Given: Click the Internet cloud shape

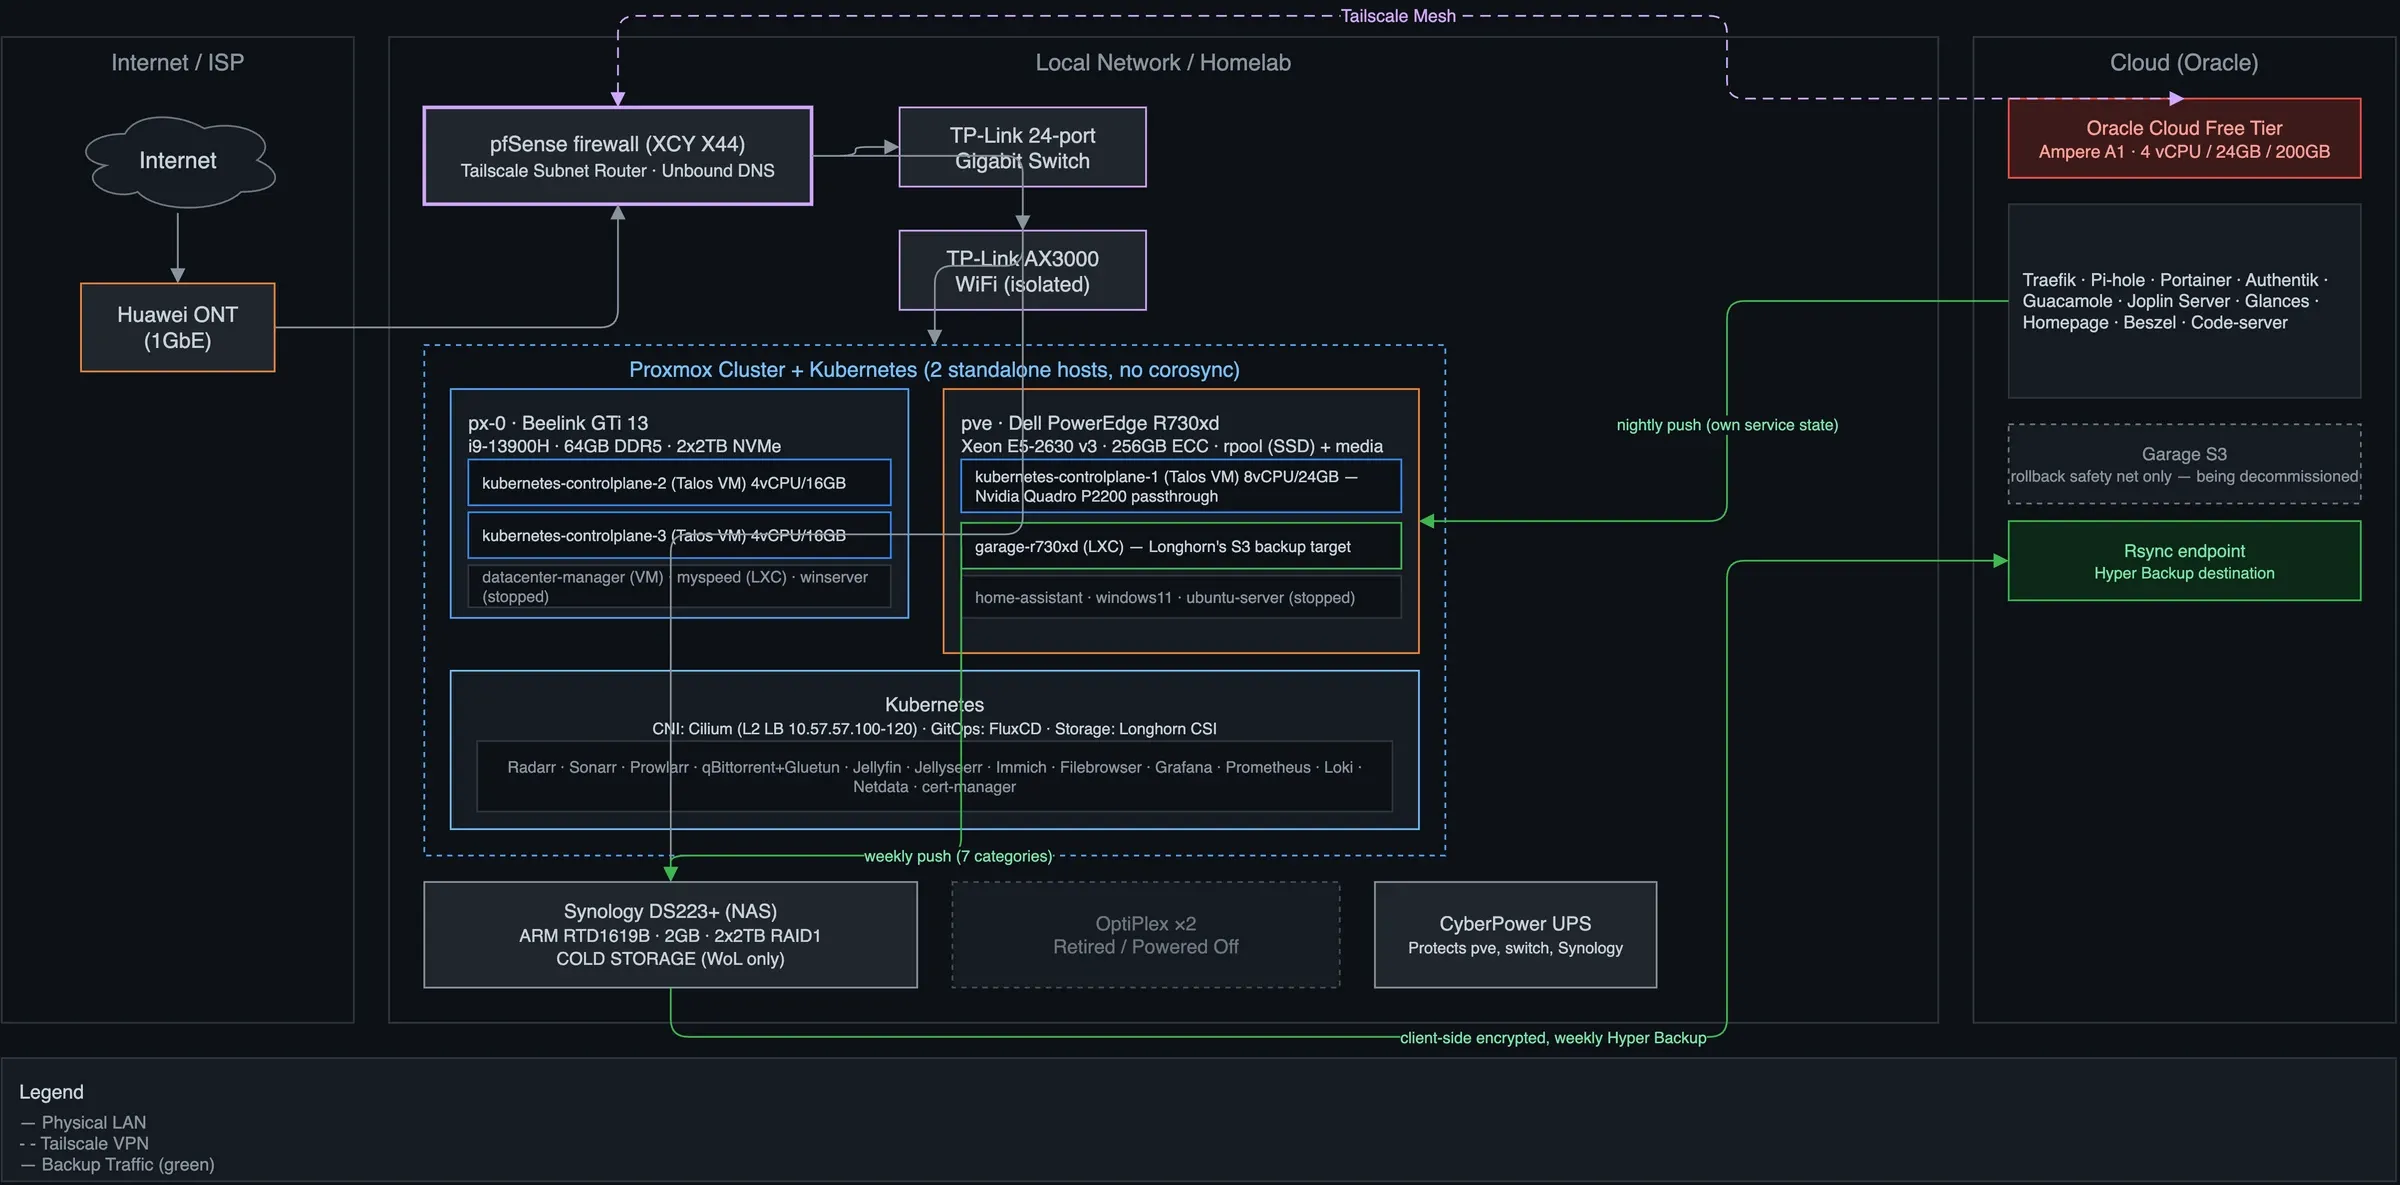Looking at the screenshot, I should pyautogui.click(x=178, y=161).
